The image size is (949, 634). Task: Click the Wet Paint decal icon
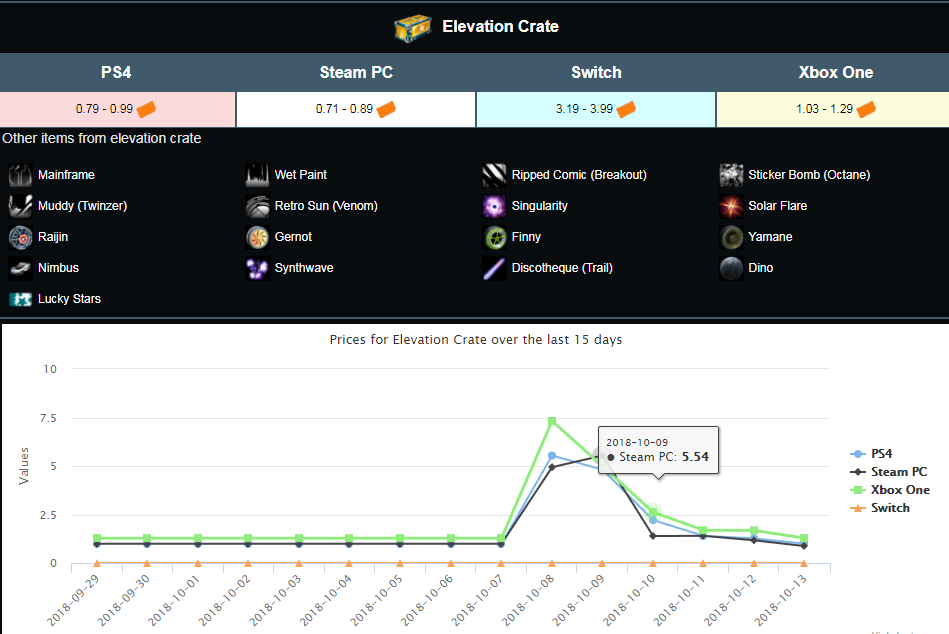[x=257, y=175]
